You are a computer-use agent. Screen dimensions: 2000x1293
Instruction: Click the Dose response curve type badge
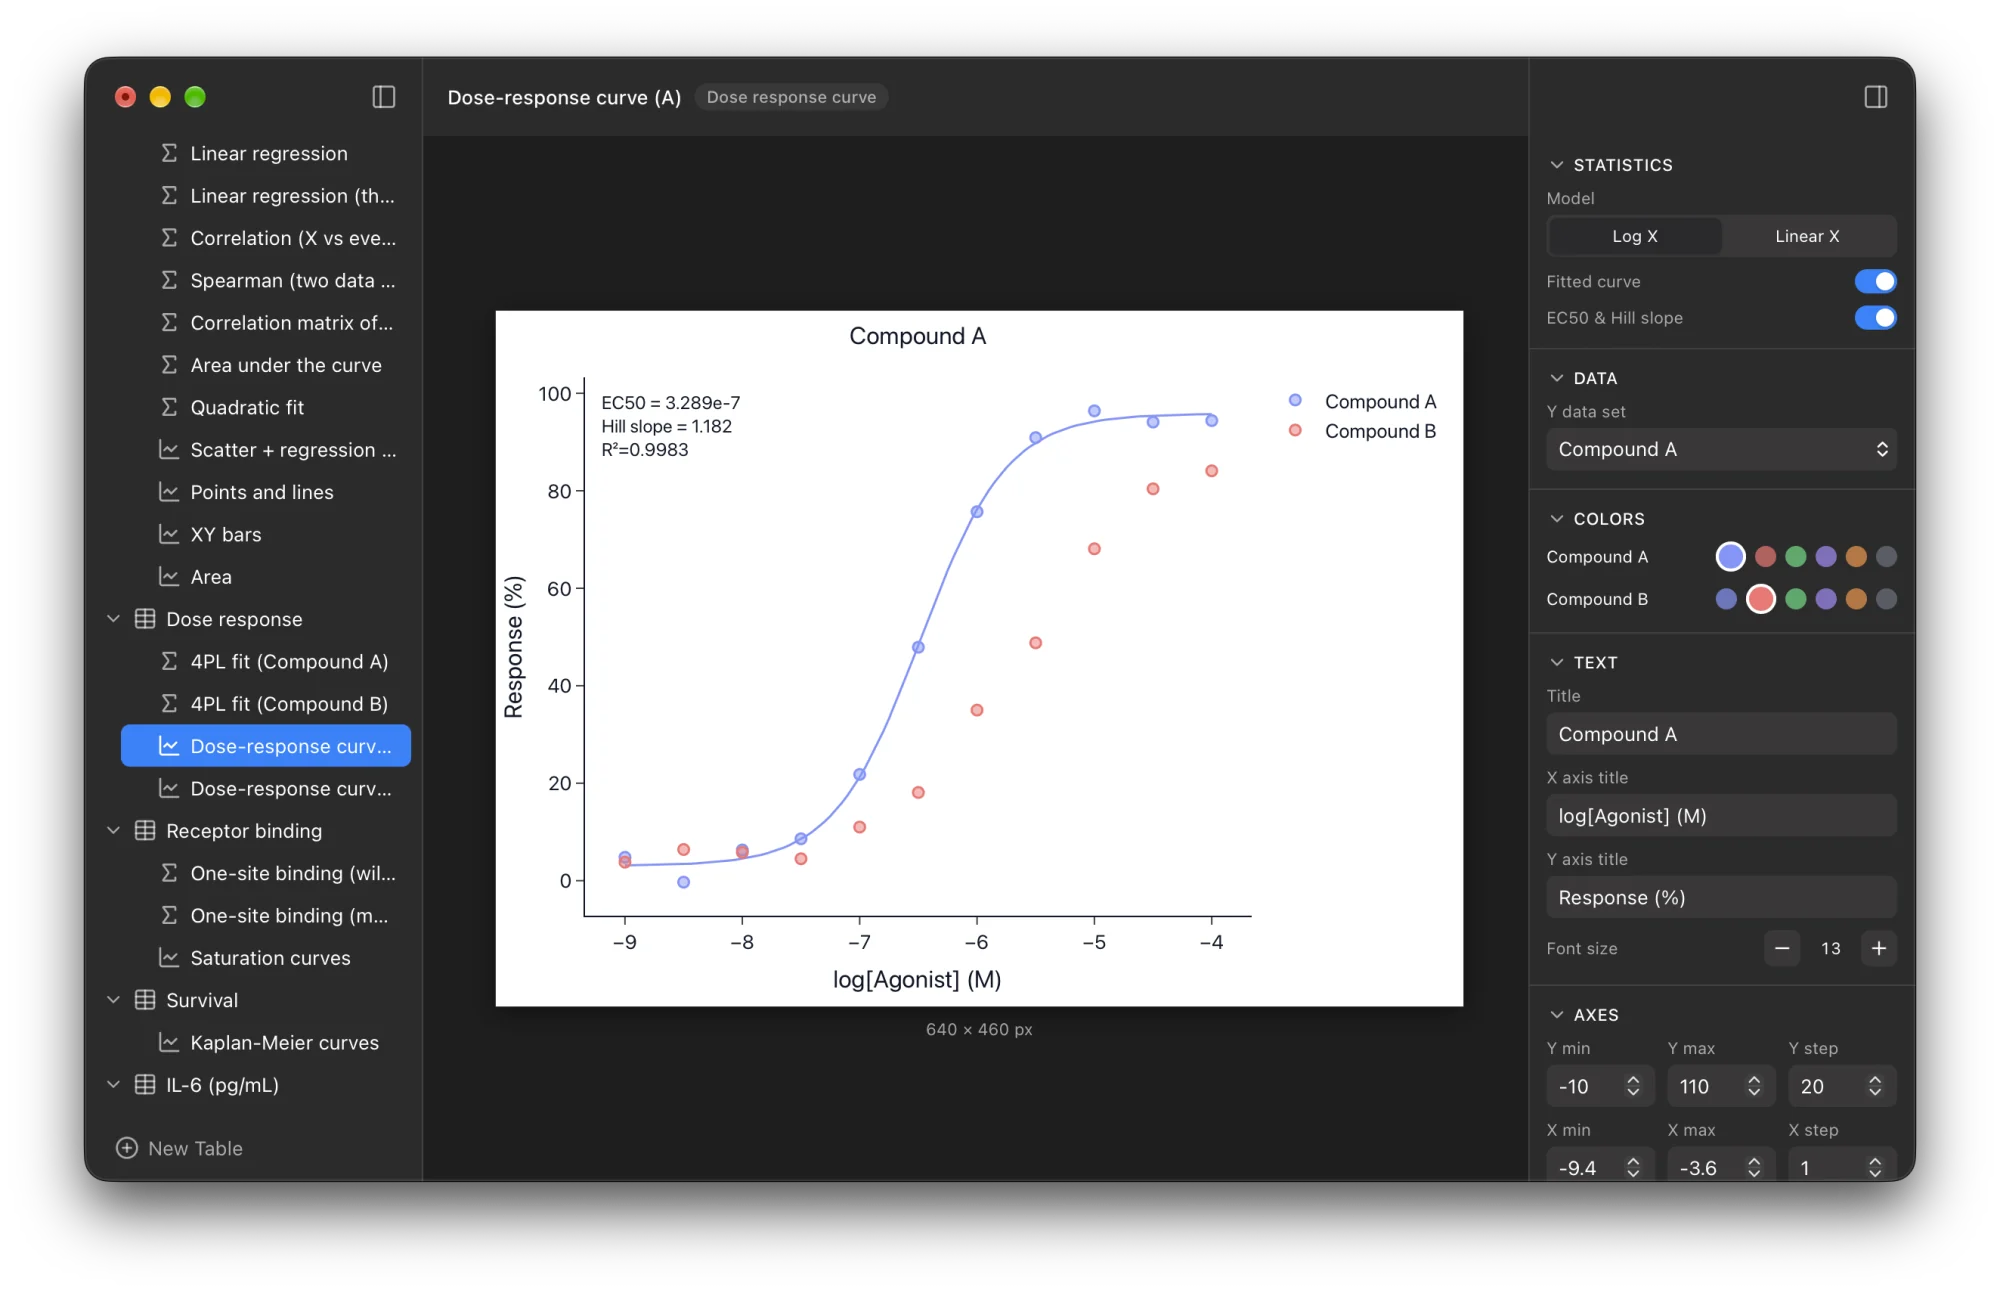pyautogui.click(x=791, y=97)
